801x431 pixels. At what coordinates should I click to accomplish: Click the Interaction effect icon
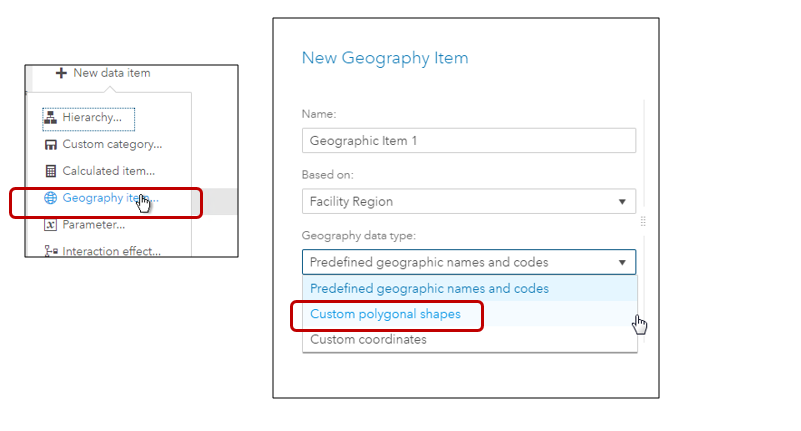[x=51, y=251]
